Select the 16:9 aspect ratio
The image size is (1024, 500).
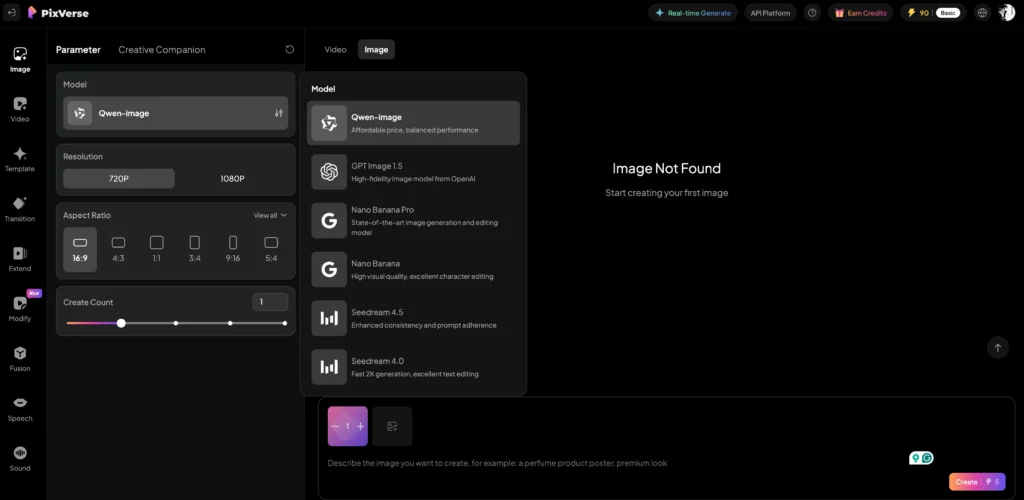pos(80,249)
